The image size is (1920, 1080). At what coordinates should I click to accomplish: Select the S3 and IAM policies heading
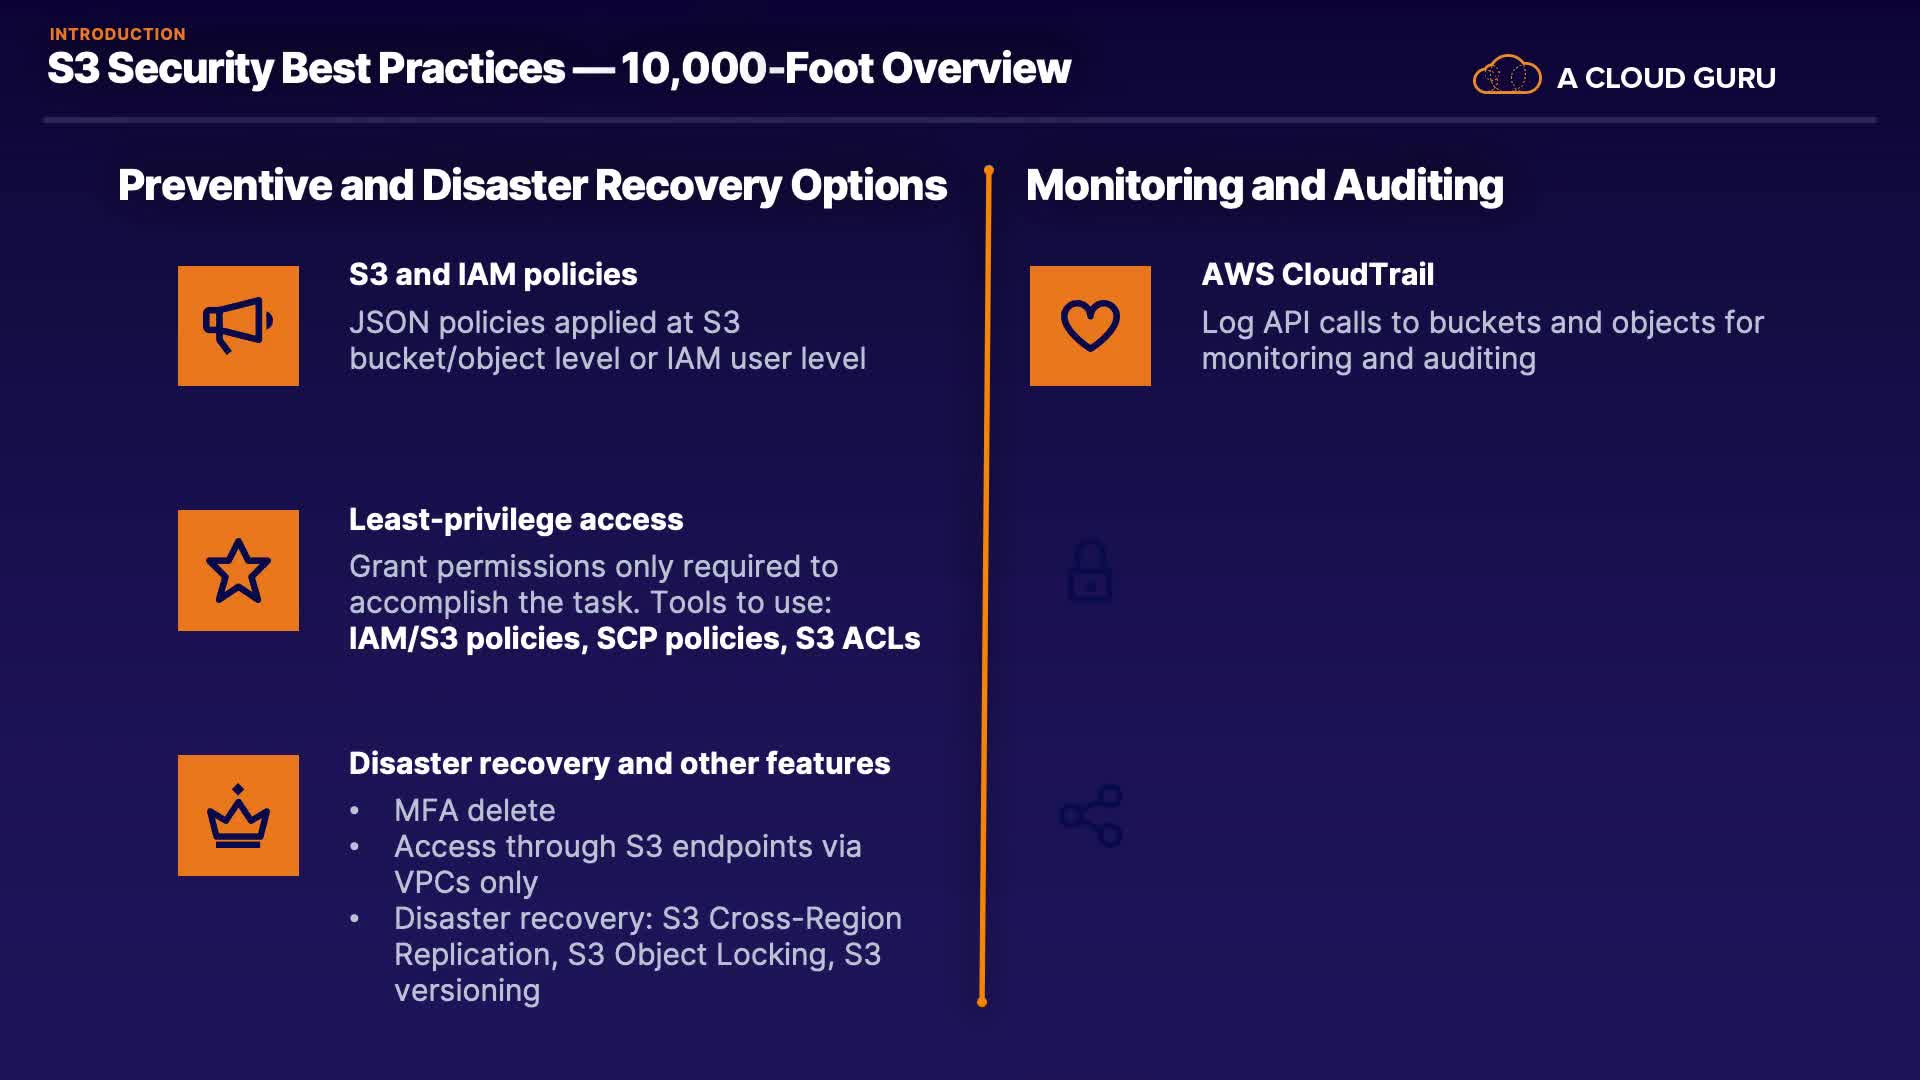click(x=493, y=274)
